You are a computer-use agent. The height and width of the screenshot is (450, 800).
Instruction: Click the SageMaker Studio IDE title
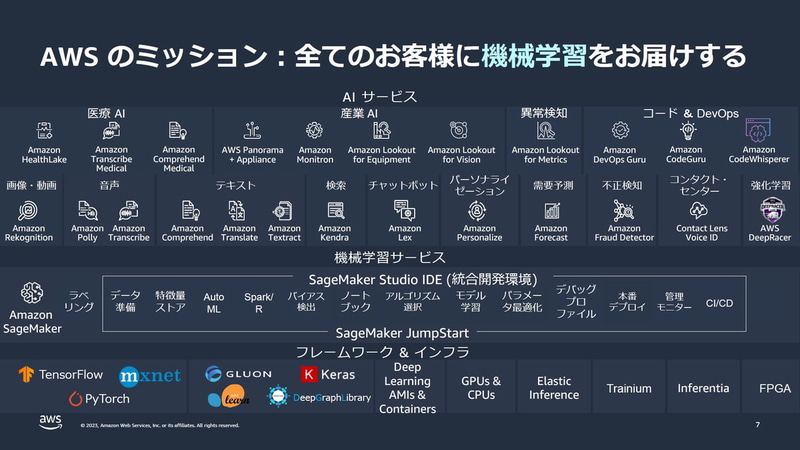(423, 280)
